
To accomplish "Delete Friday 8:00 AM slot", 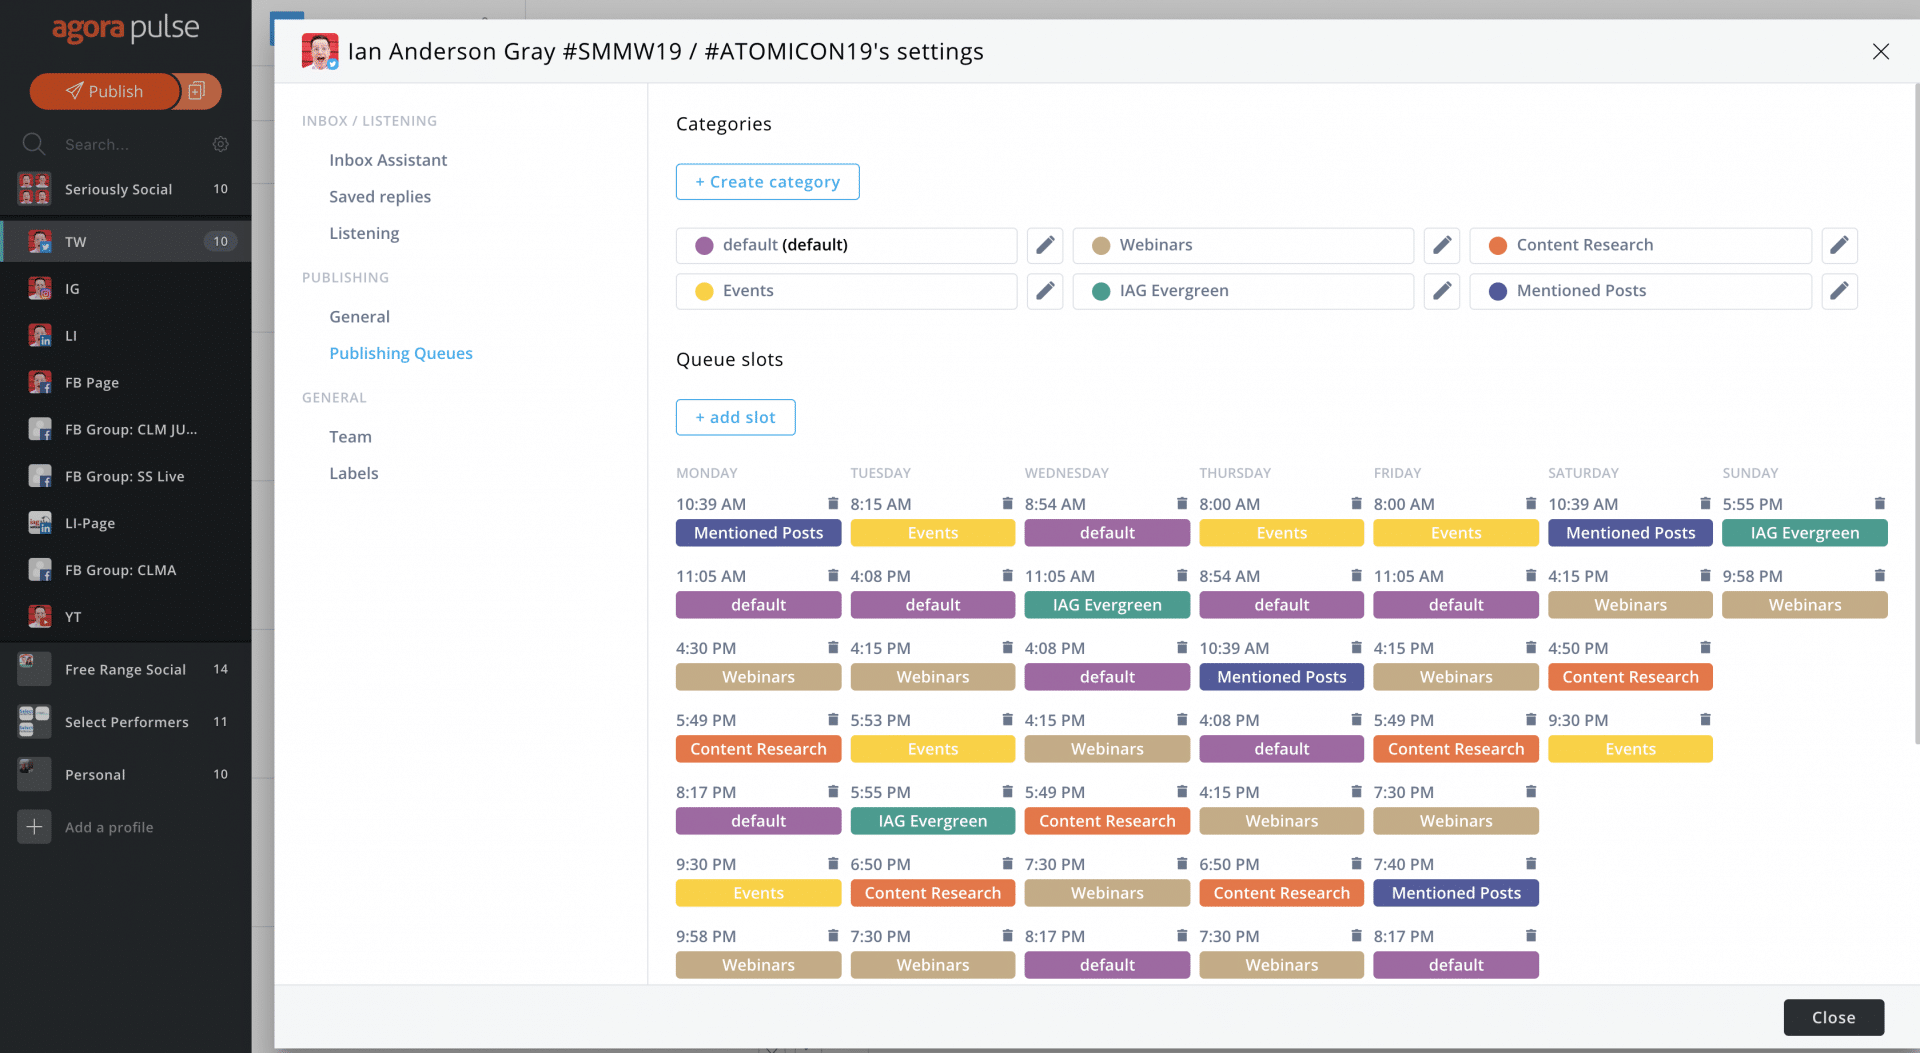I will coord(1530,503).
